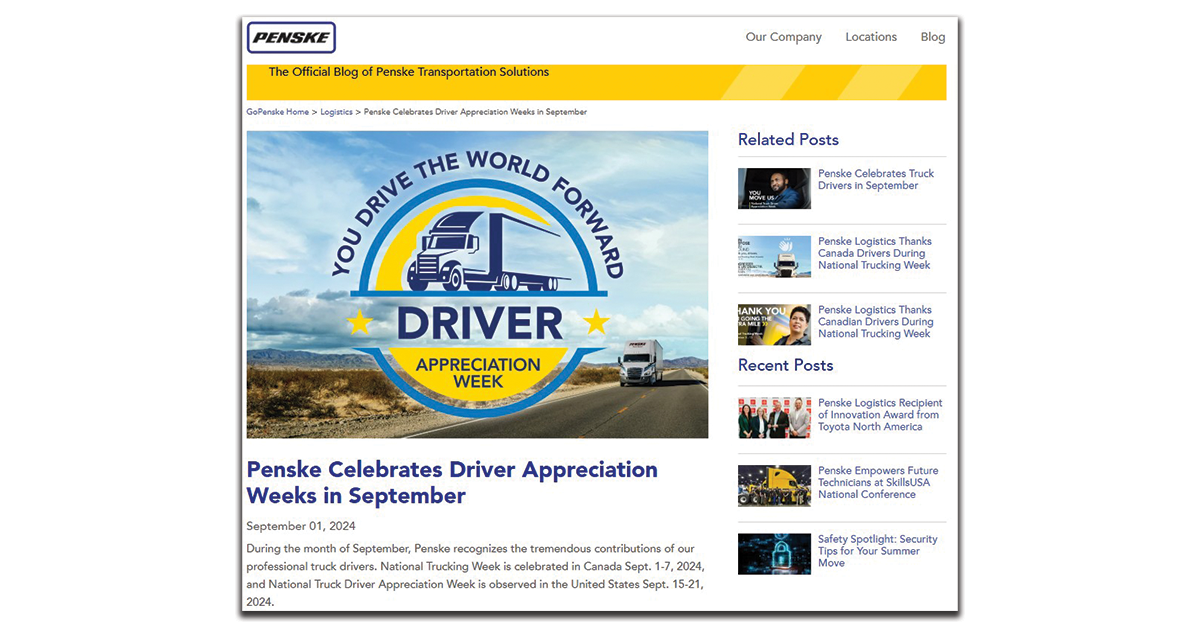Click the GoPenske Home breadcrumb
Image resolution: width=1200 pixels, height=628 pixels.
[x=278, y=112]
